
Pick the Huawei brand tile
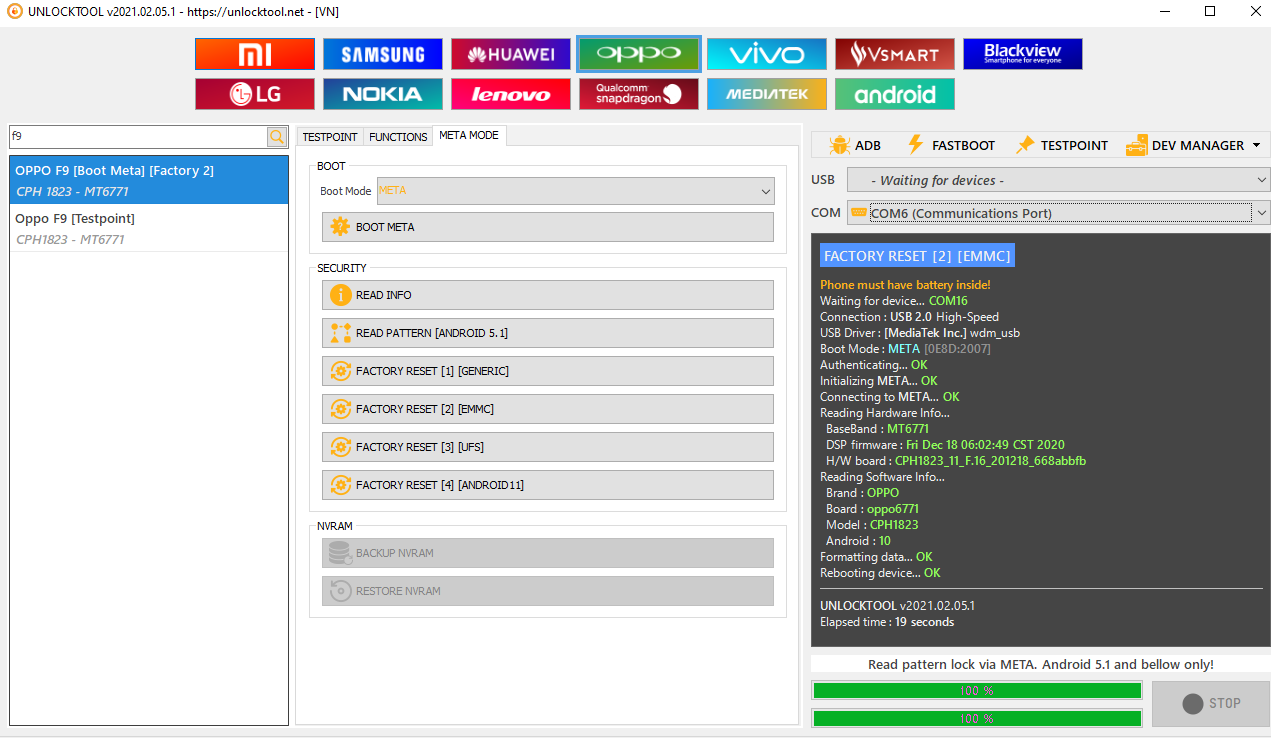click(511, 54)
